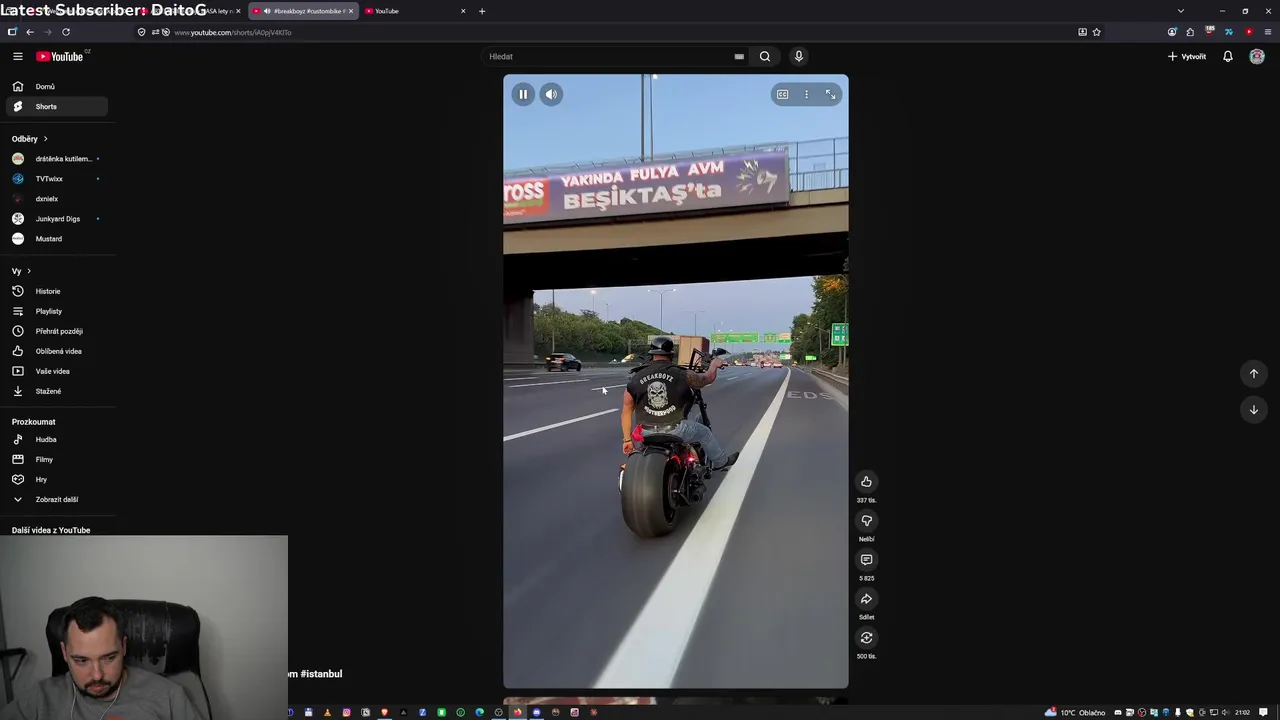Open the YouTube account avatar menu
This screenshot has width=1280, height=720.
(x=1257, y=56)
